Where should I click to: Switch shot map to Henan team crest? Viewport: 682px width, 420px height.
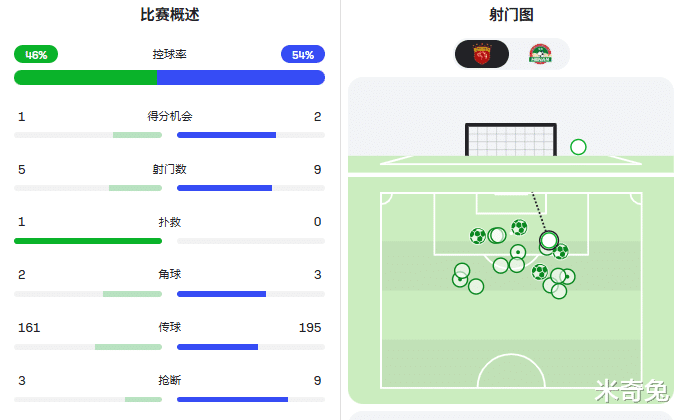click(x=540, y=54)
